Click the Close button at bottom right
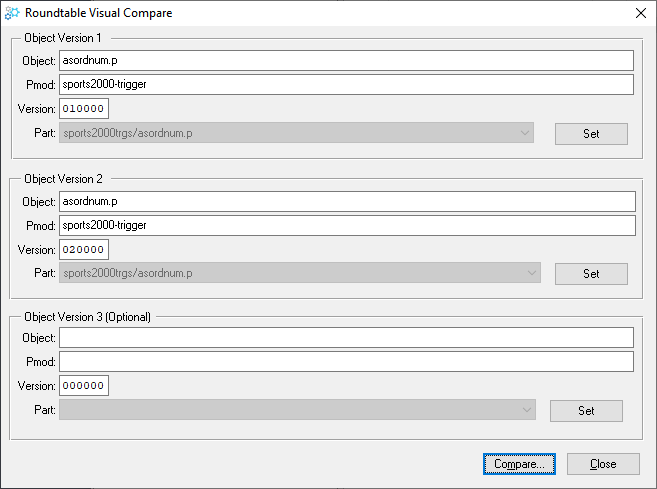Screen dimensions: 657x489 pos(603,464)
